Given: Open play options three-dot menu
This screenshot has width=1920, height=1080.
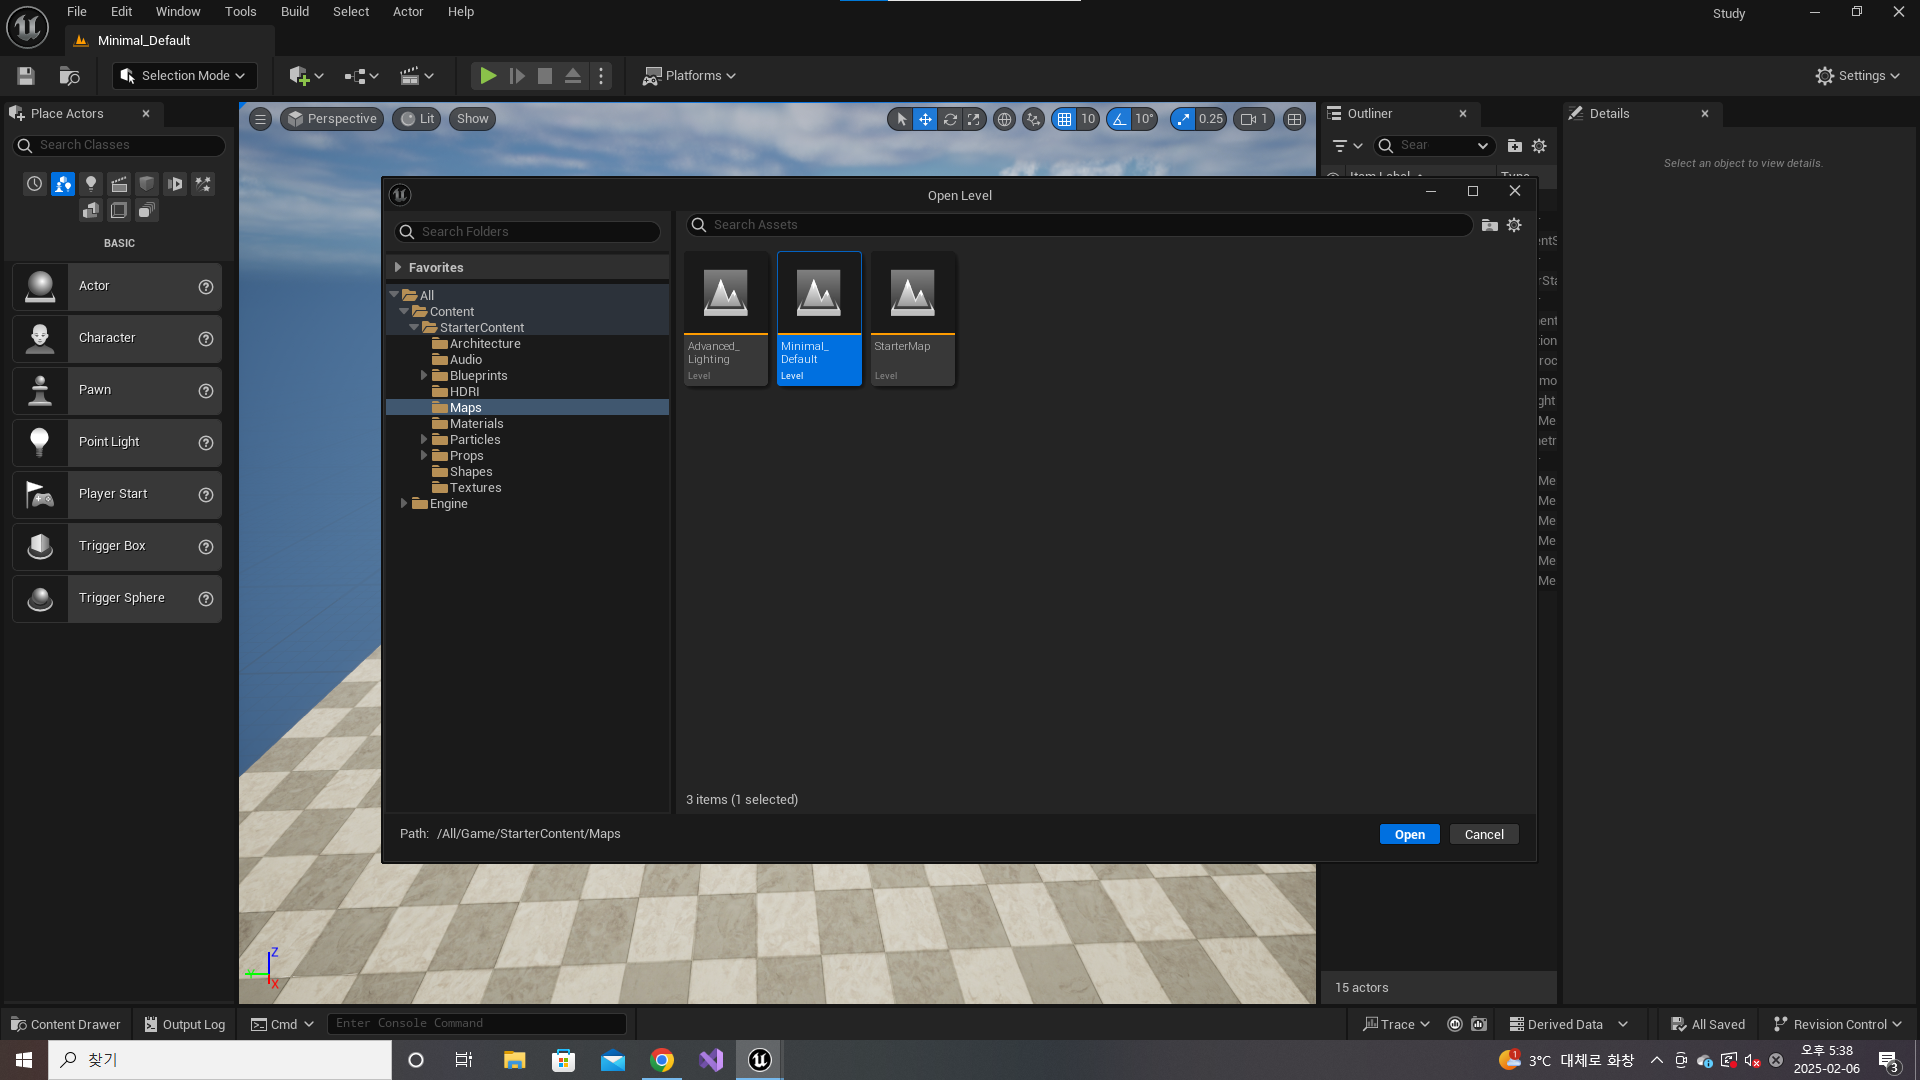Looking at the screenshot, I should [601, 76].
